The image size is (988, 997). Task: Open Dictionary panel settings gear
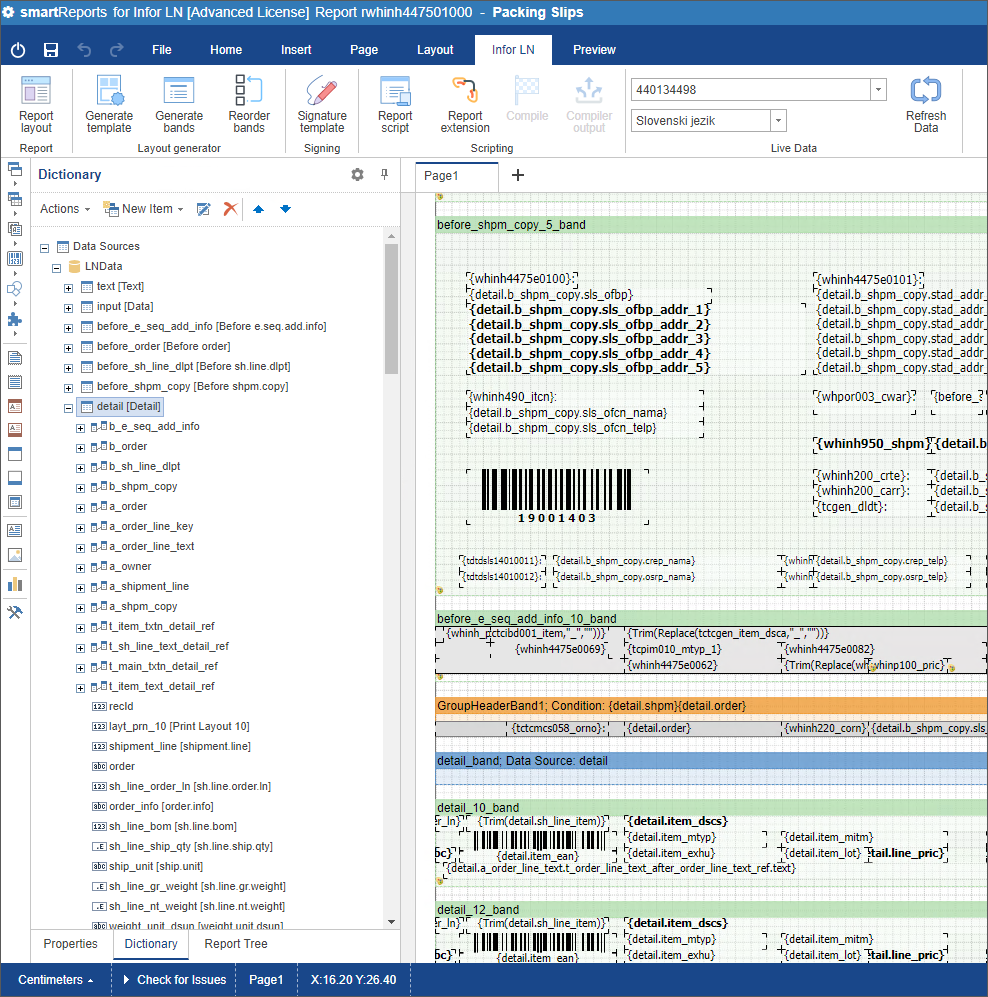357,174
